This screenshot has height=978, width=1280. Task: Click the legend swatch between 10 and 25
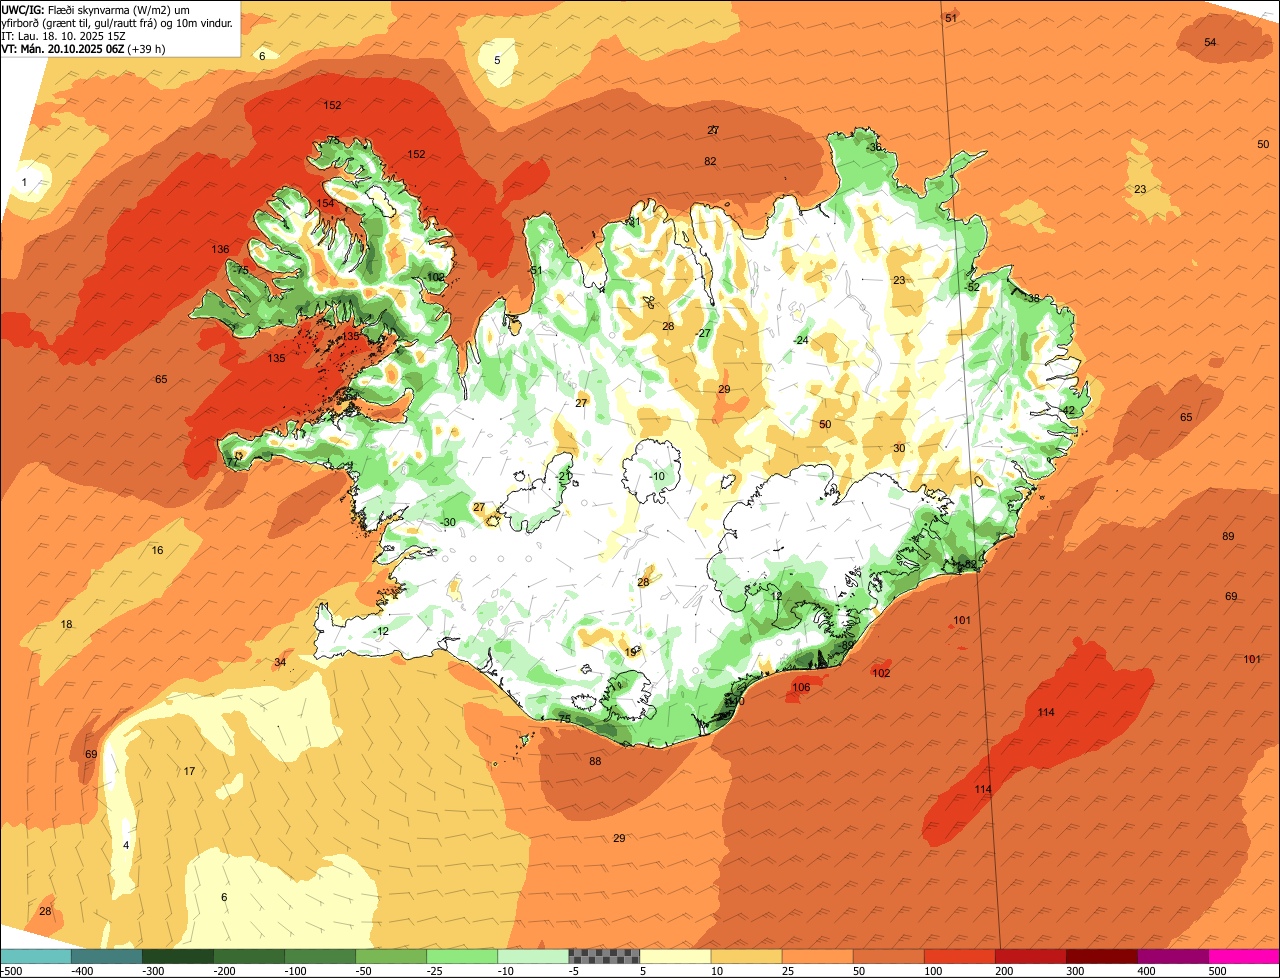click(746, 956)
